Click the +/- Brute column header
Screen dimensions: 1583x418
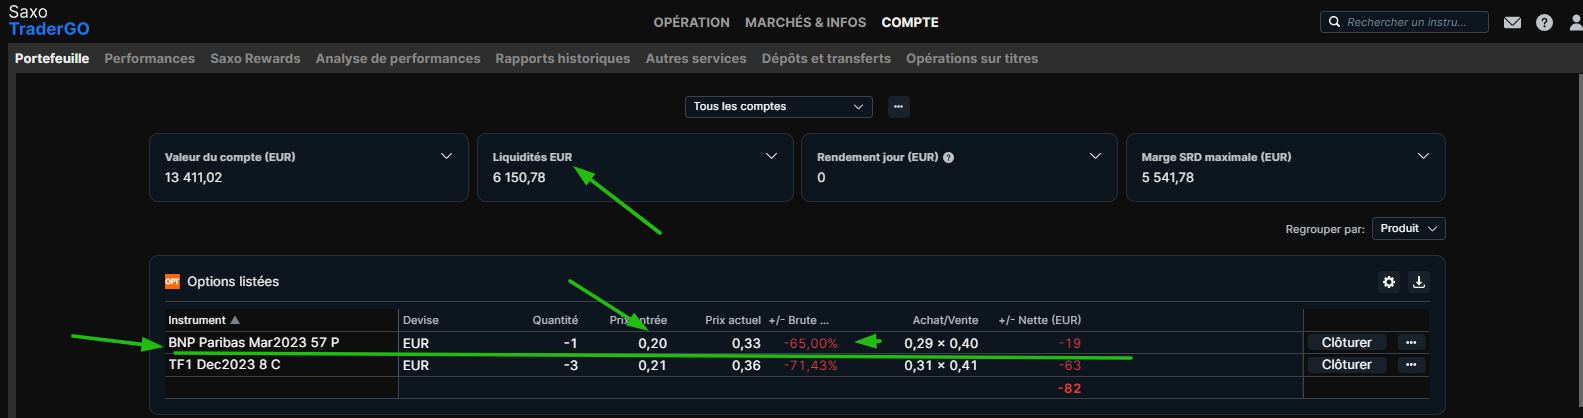click(x=798, y=320)
